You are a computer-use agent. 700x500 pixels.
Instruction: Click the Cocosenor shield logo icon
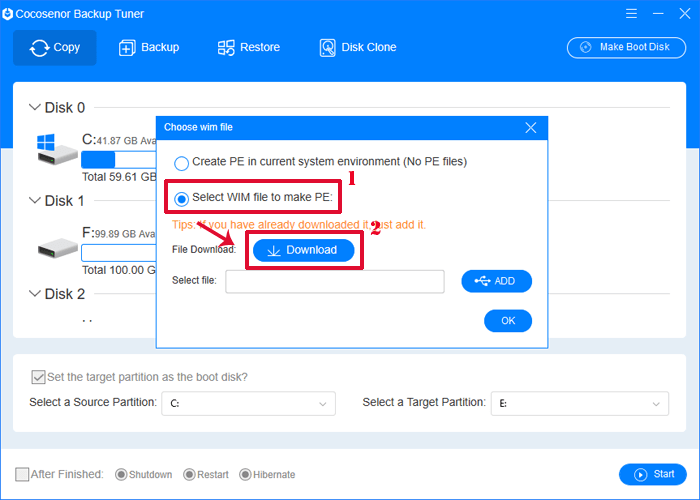[x=8, y=14]
